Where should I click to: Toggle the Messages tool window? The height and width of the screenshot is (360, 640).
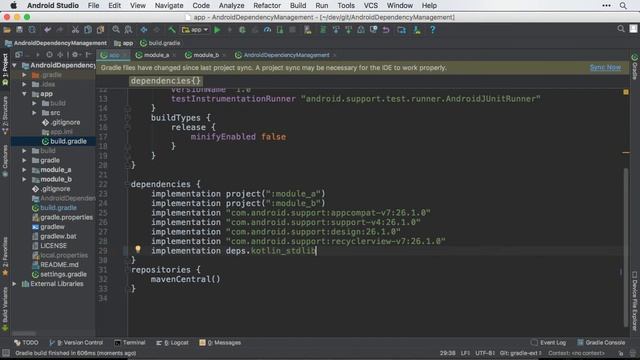(x=220, y=342)
